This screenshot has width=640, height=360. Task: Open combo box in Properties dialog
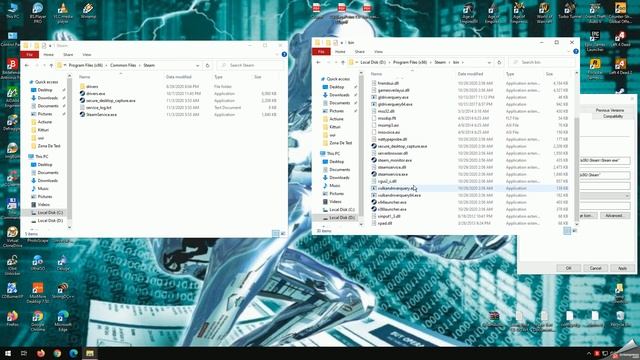click(605, 196)
